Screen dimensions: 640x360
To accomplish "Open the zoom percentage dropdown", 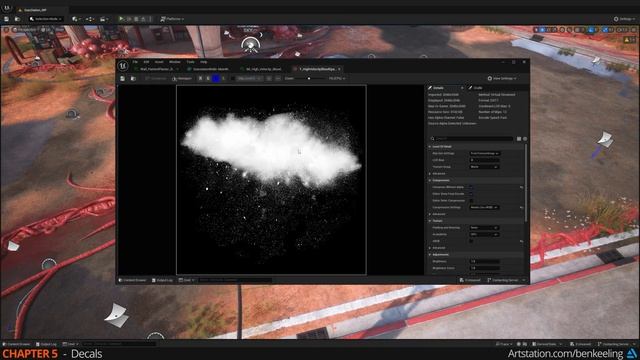I will [337, 78].
